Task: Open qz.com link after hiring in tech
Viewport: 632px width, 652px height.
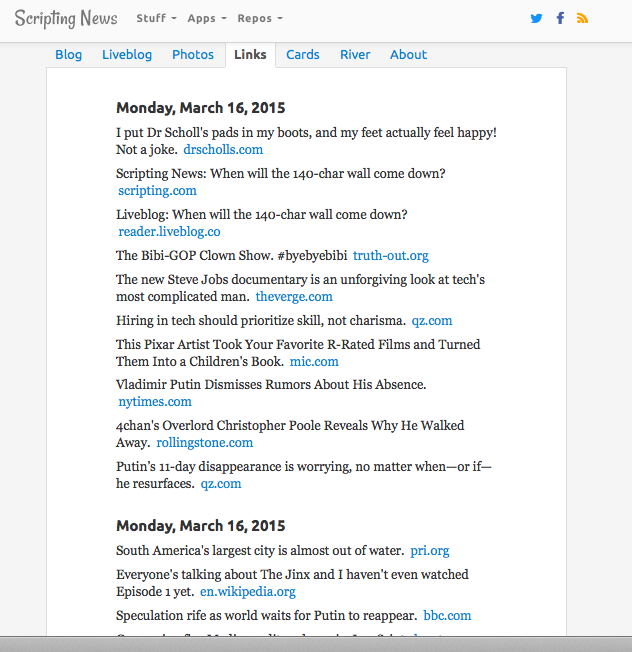Action: [x=432, y=321]
